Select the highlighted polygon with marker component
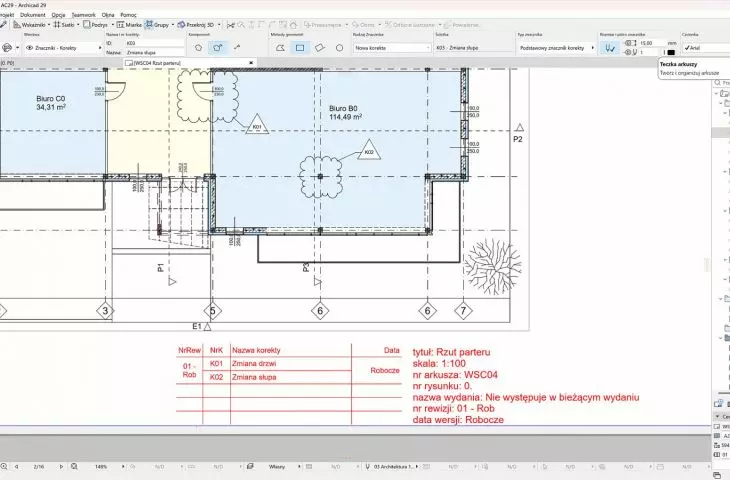730x480 pixels. coord(217,47)
